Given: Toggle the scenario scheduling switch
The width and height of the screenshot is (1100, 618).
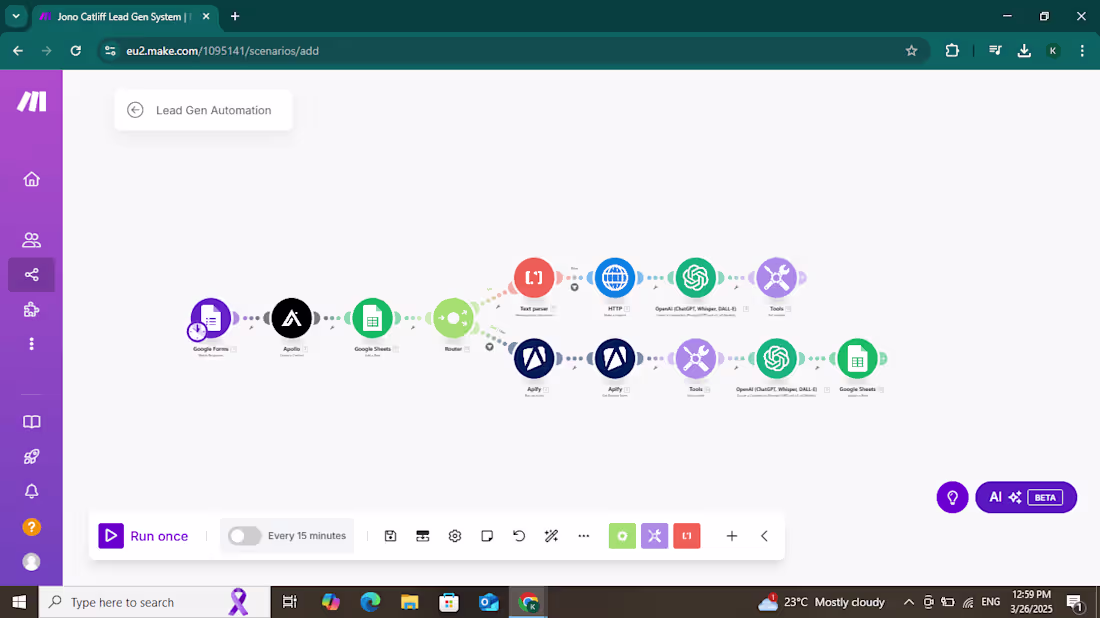Looking at the screenshot, I should pyautogui.click(x=244, y=536).
